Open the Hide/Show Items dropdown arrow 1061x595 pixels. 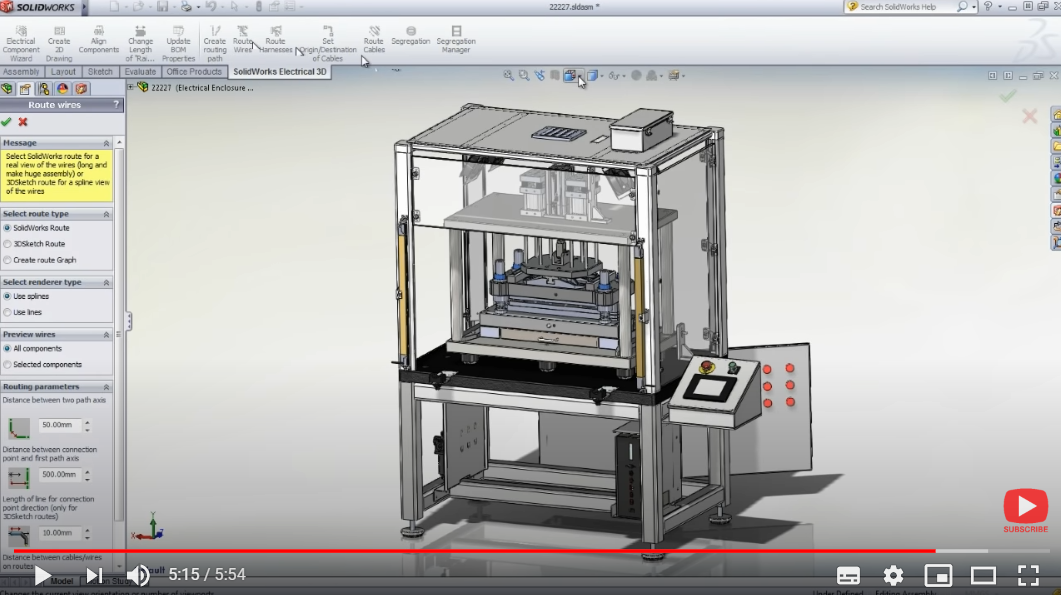click(623, 76)
